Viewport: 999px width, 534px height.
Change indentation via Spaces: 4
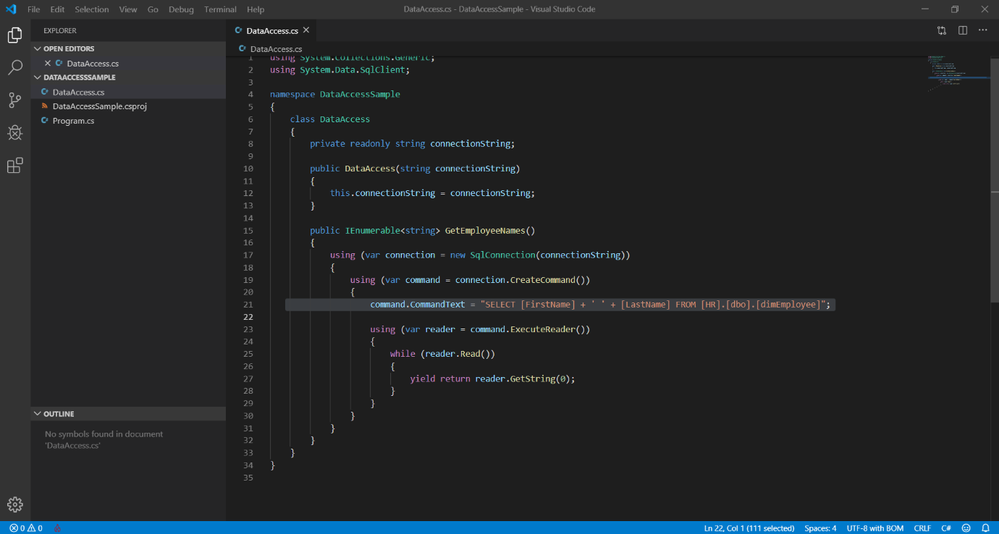[x=820, y=528]
